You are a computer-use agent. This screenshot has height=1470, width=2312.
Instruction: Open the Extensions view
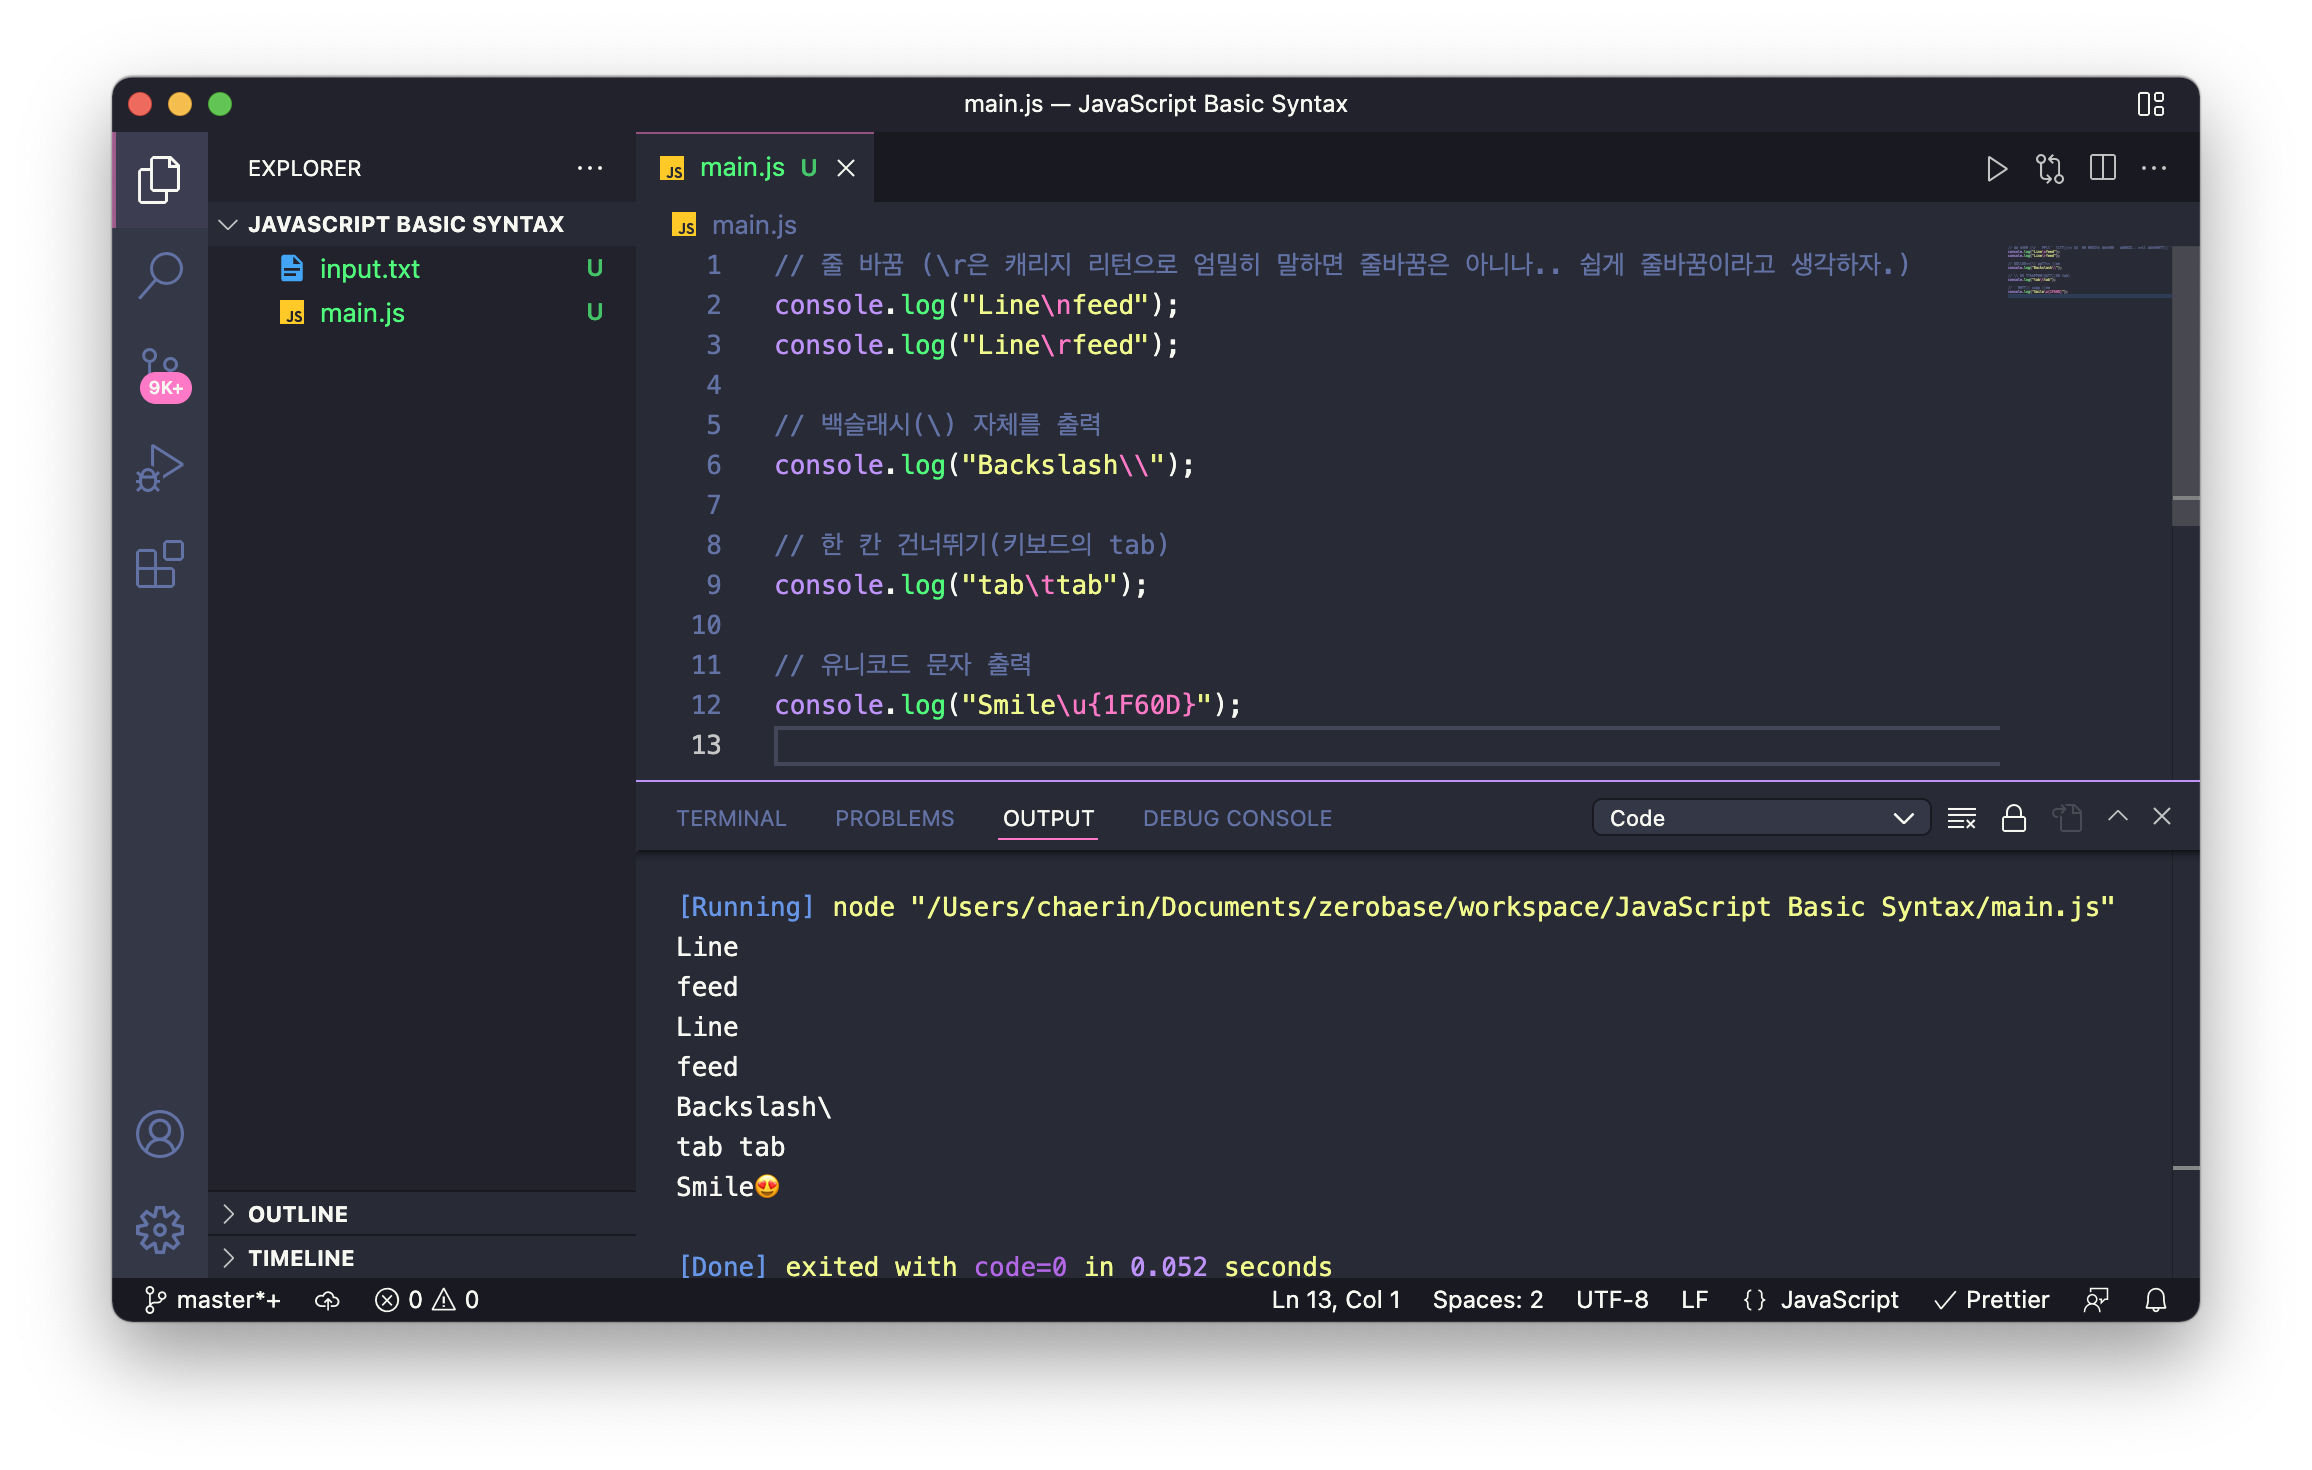tap(160, 565)
